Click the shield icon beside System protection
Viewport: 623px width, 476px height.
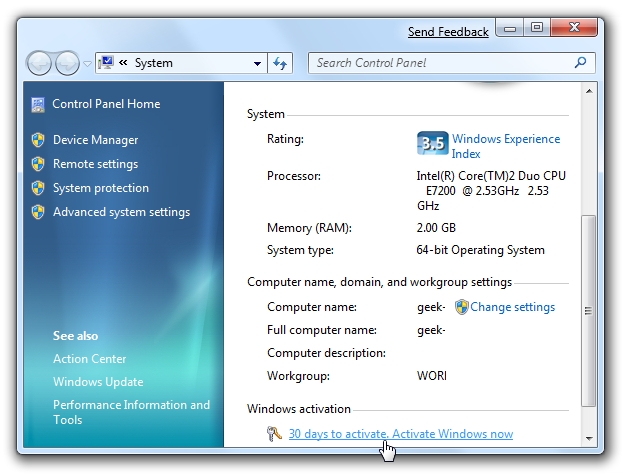(38, 188)
